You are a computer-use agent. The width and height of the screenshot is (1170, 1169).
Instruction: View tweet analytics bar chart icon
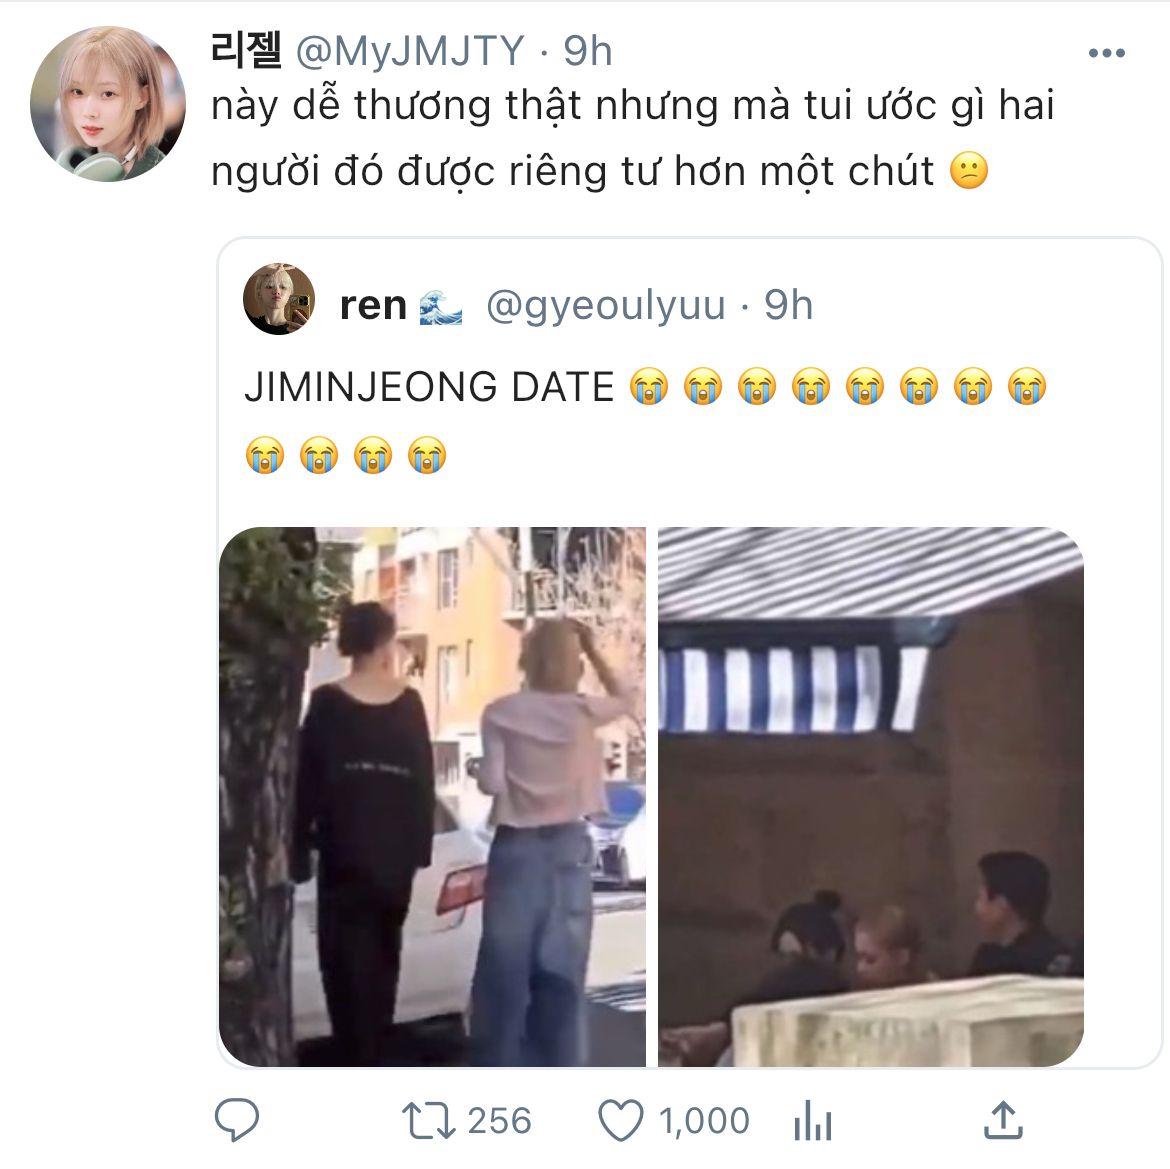pyautogui.click(x=813, y=1121)
